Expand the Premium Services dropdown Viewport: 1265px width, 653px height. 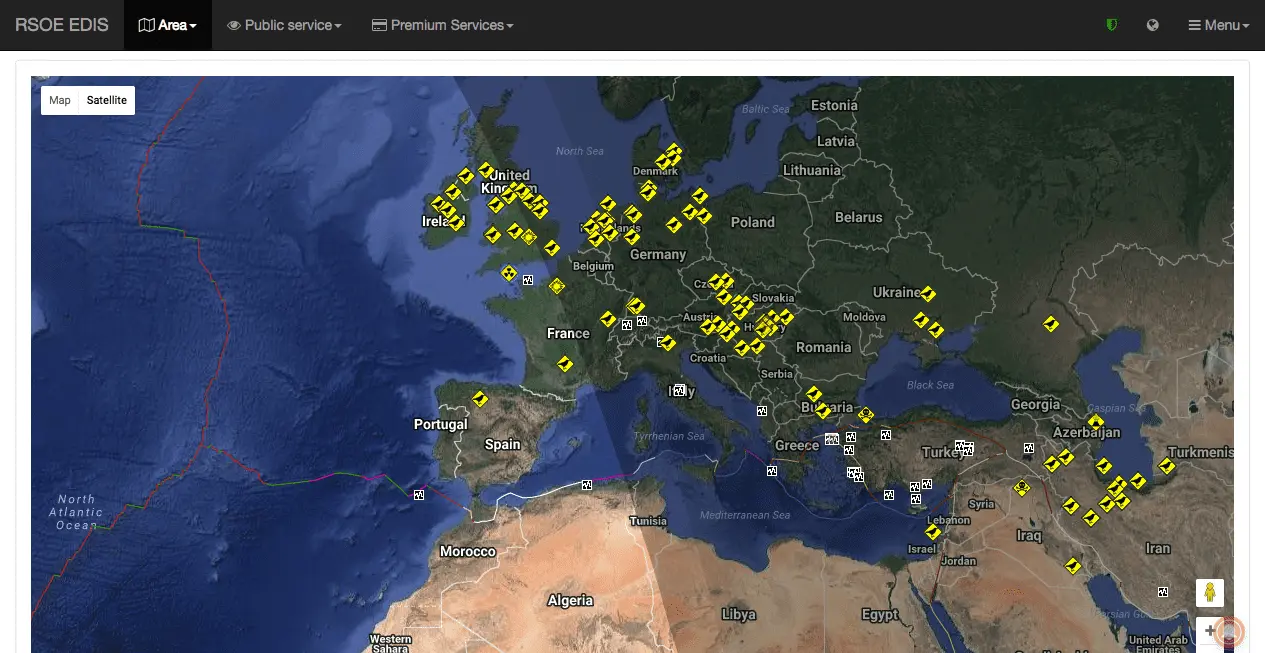tap(442, 25)
